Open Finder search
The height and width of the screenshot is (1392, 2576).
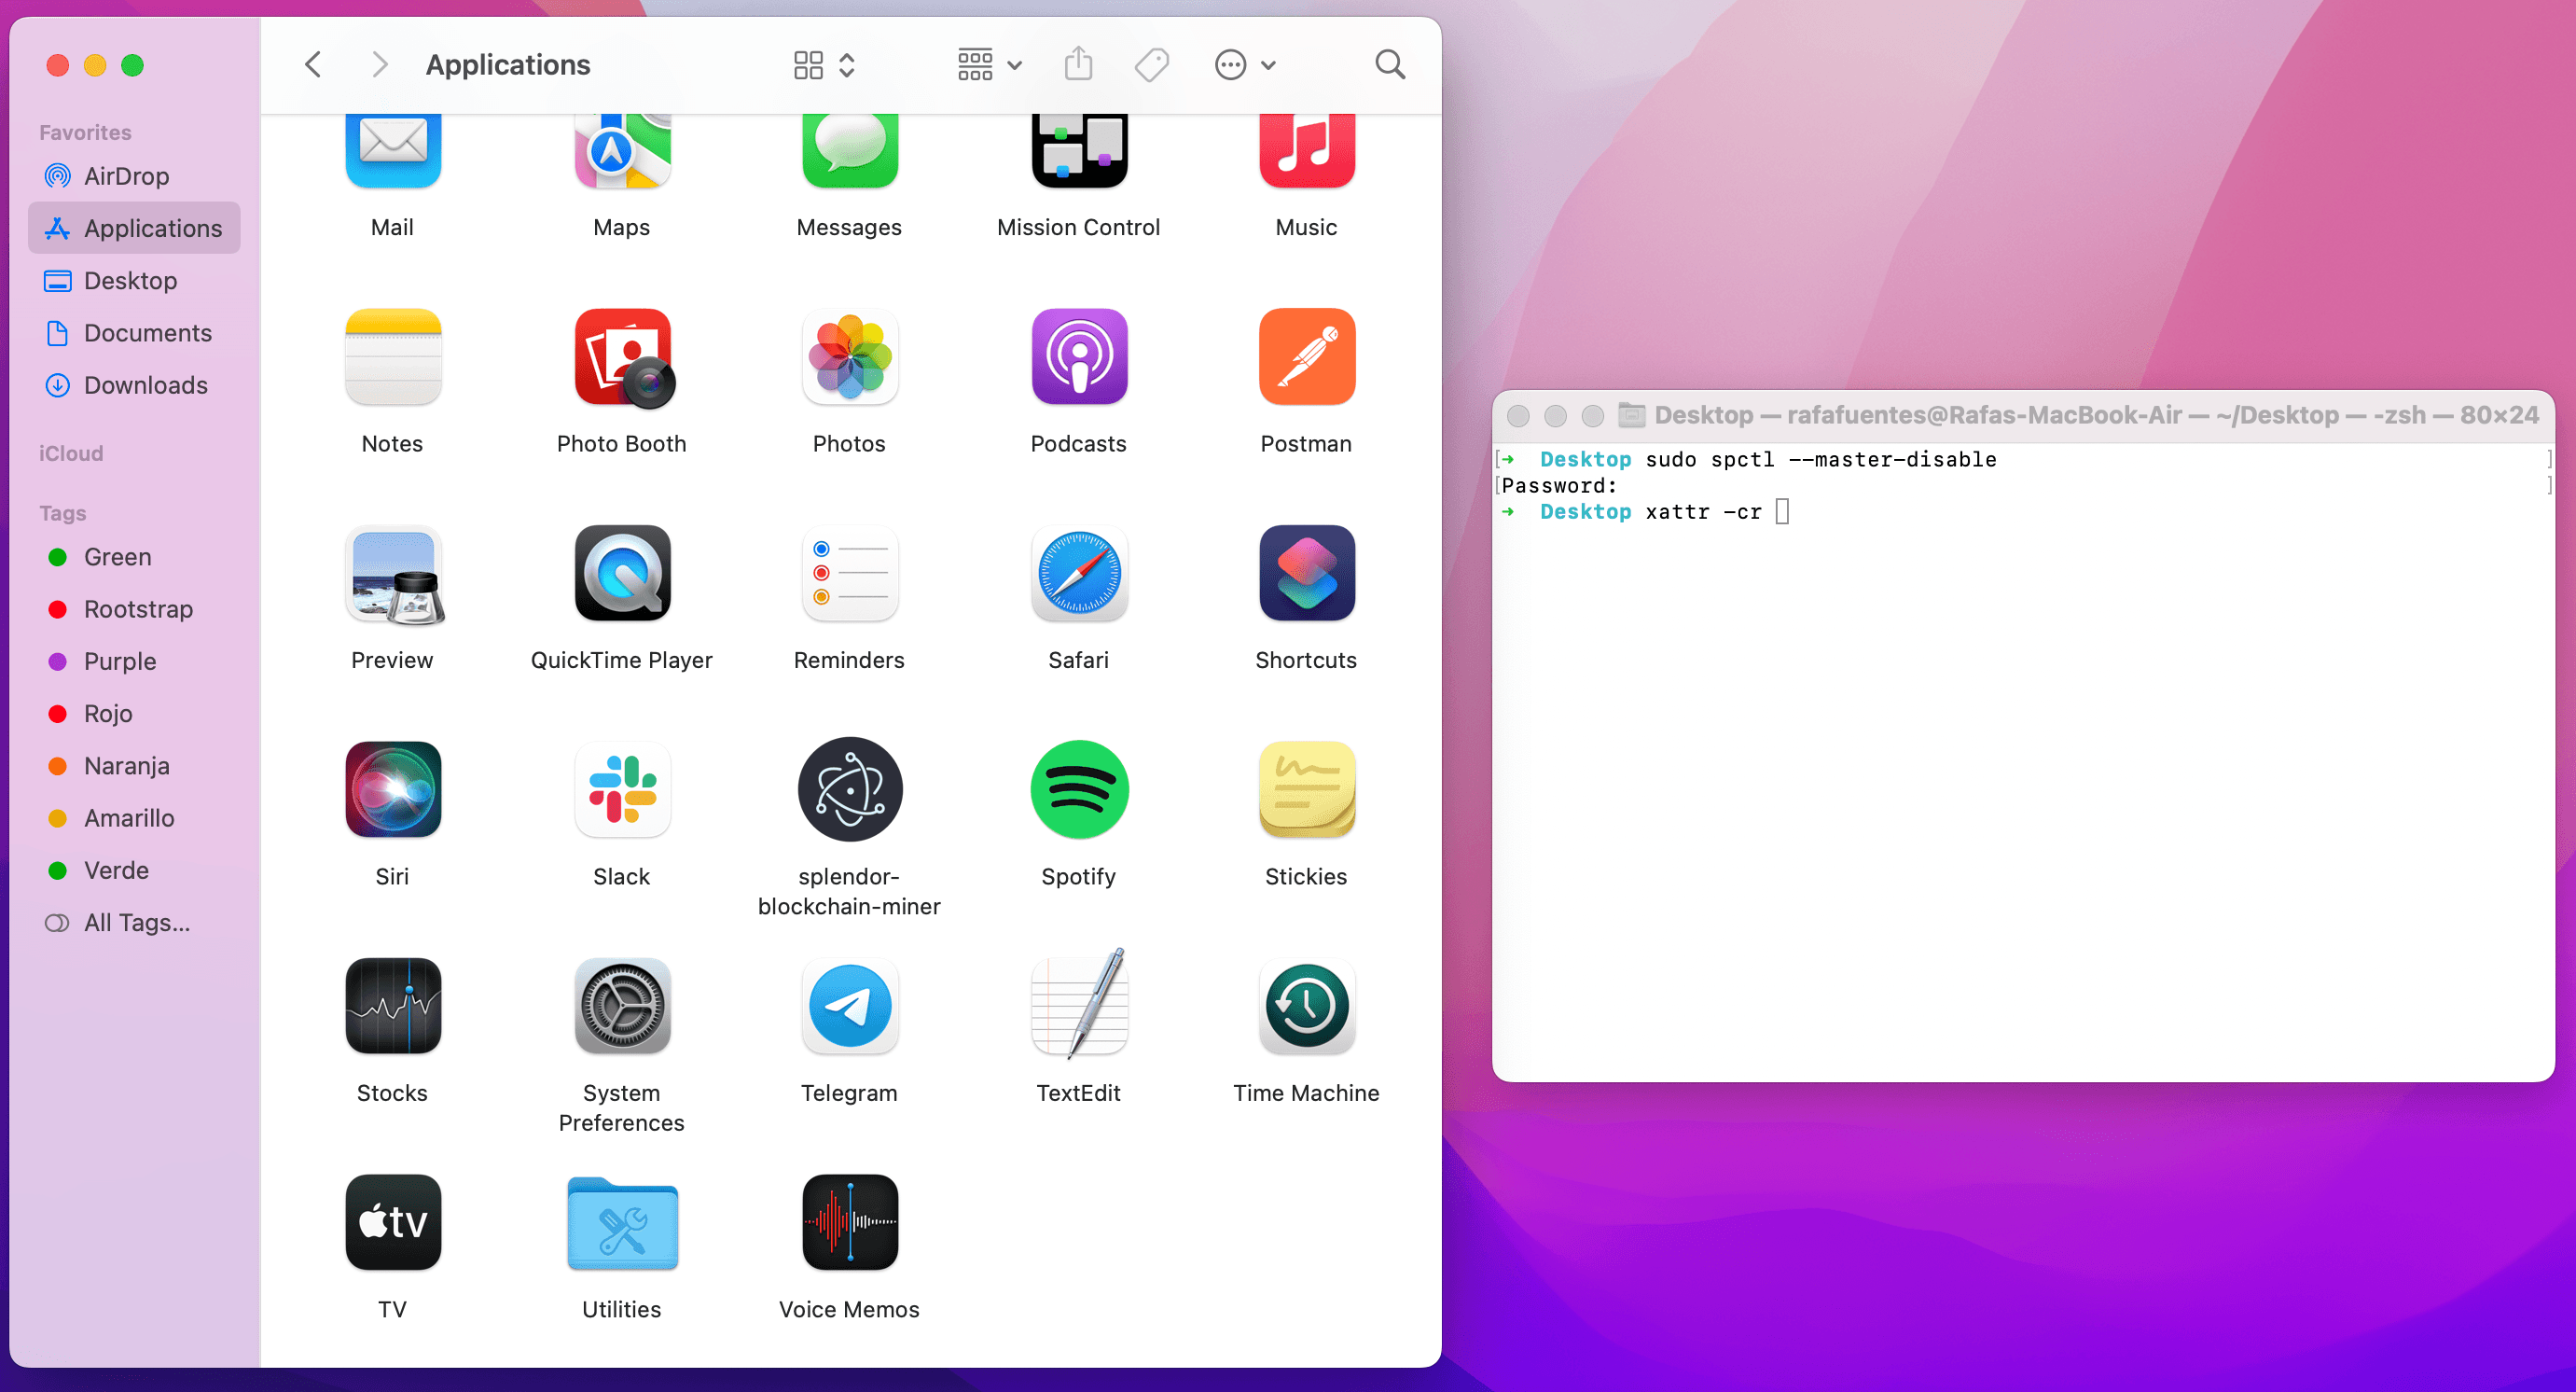(1390, 65)
